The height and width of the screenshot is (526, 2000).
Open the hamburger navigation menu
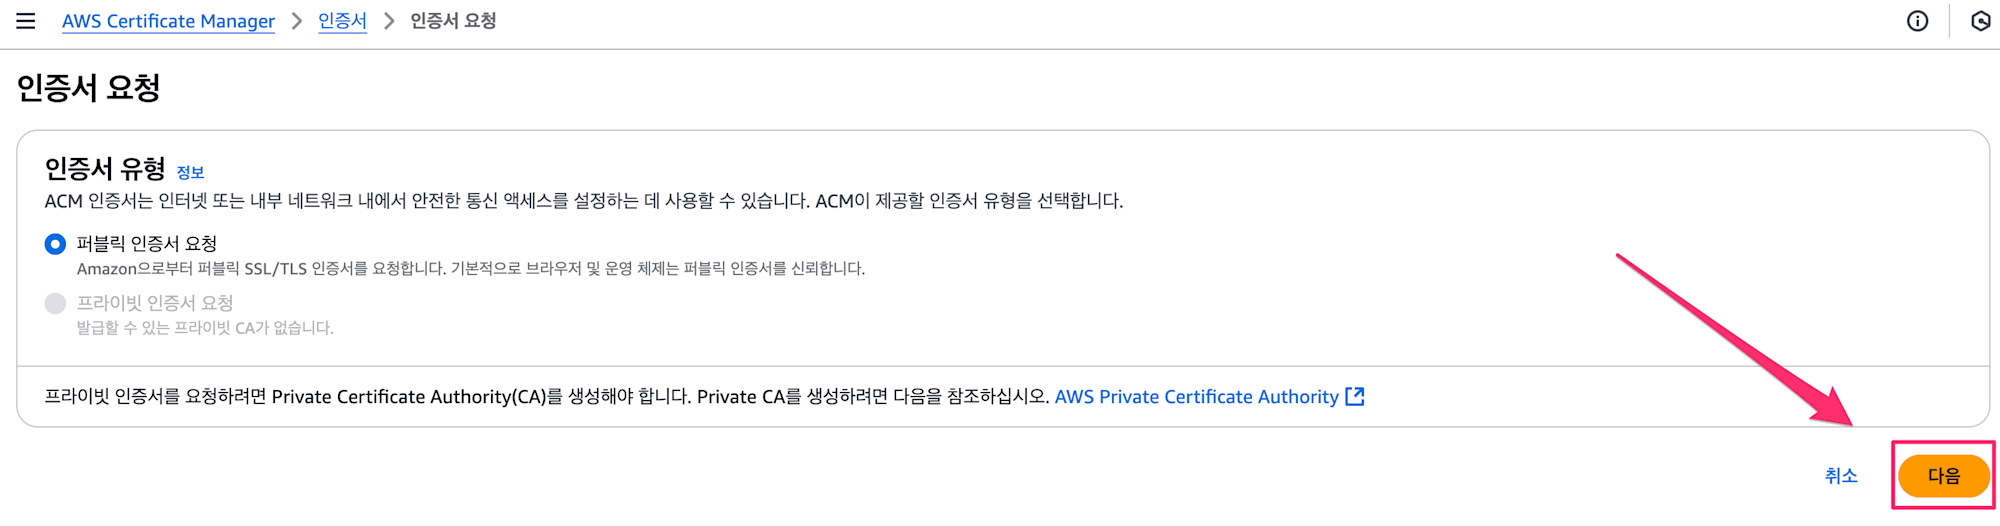click(26, 21)
